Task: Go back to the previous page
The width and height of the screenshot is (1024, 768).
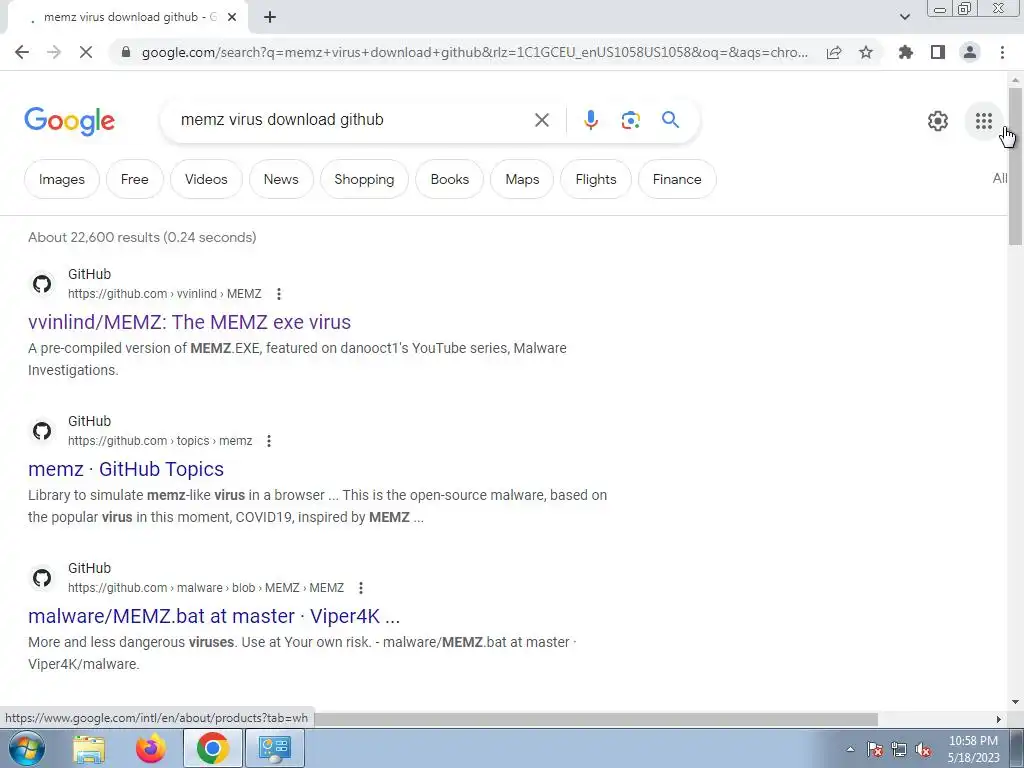Action: (22, 52)
